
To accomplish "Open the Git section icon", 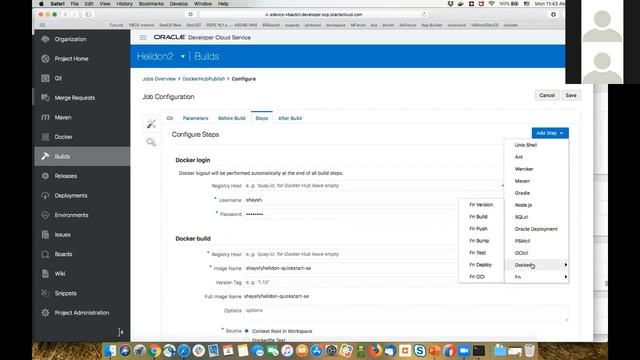I will tap(45, 78).
